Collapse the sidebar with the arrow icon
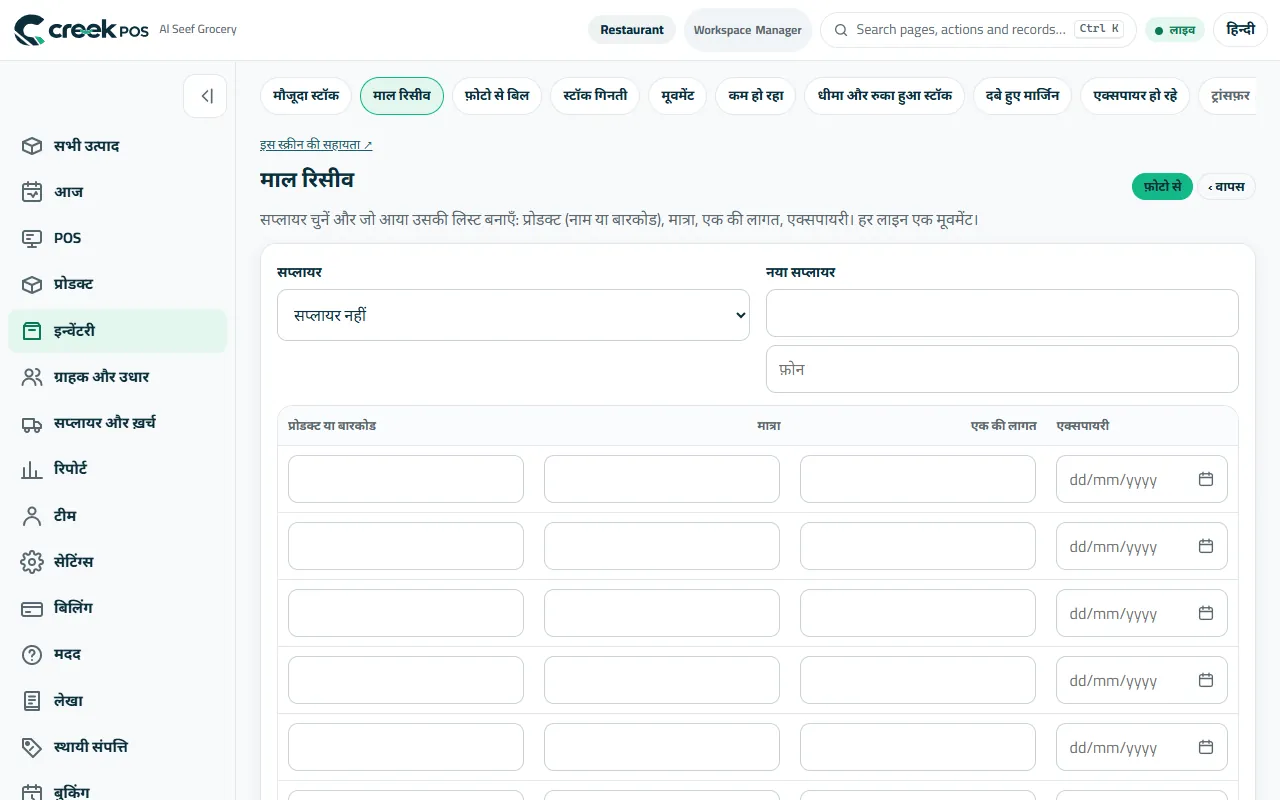 205,96
